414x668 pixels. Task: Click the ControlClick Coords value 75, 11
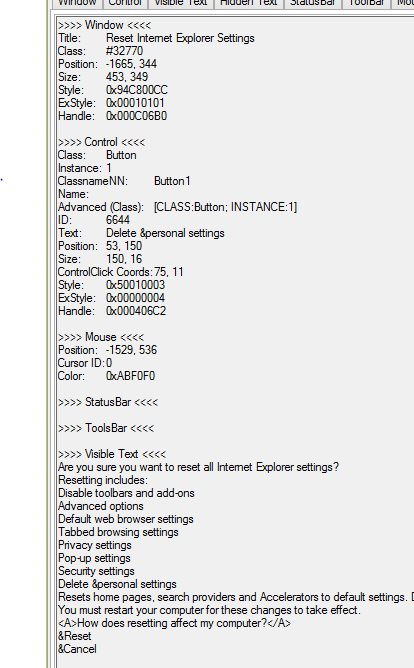point(169,272)
